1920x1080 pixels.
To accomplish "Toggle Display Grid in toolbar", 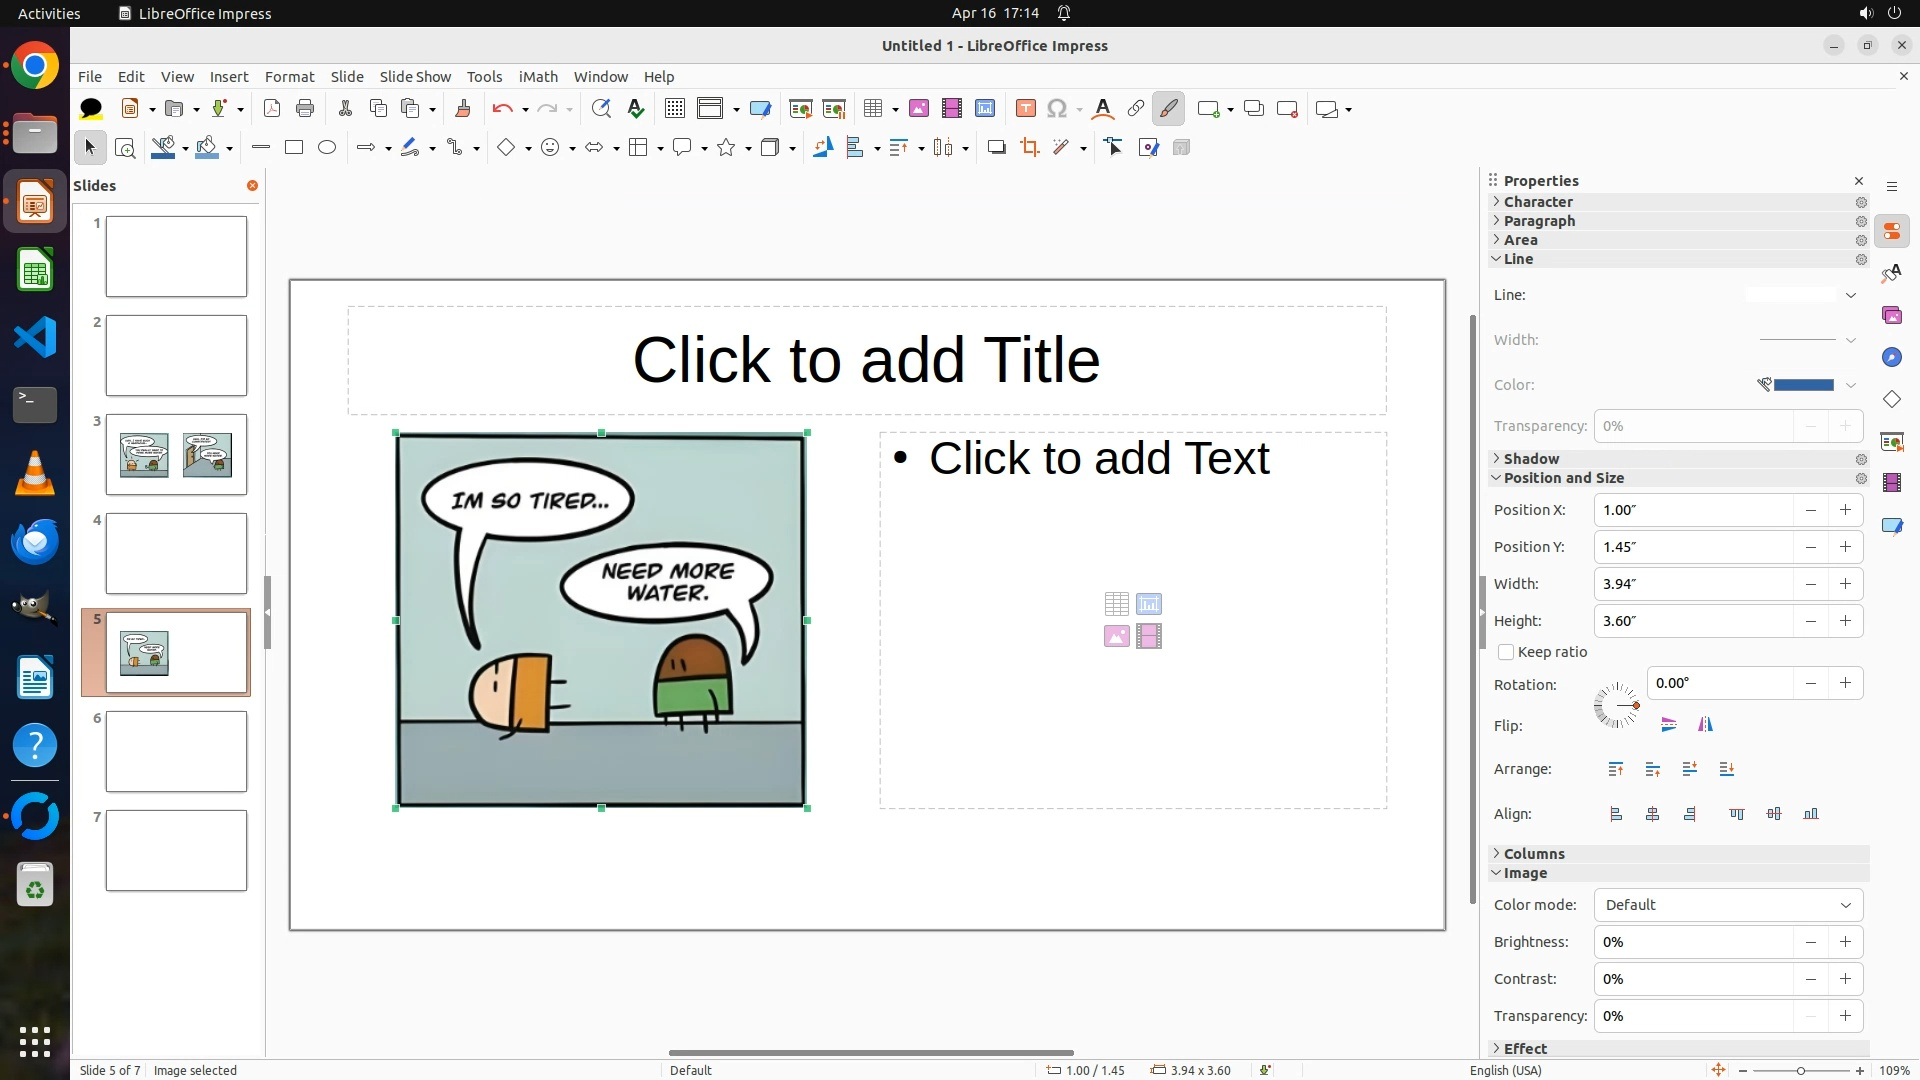I will (675, 109).
